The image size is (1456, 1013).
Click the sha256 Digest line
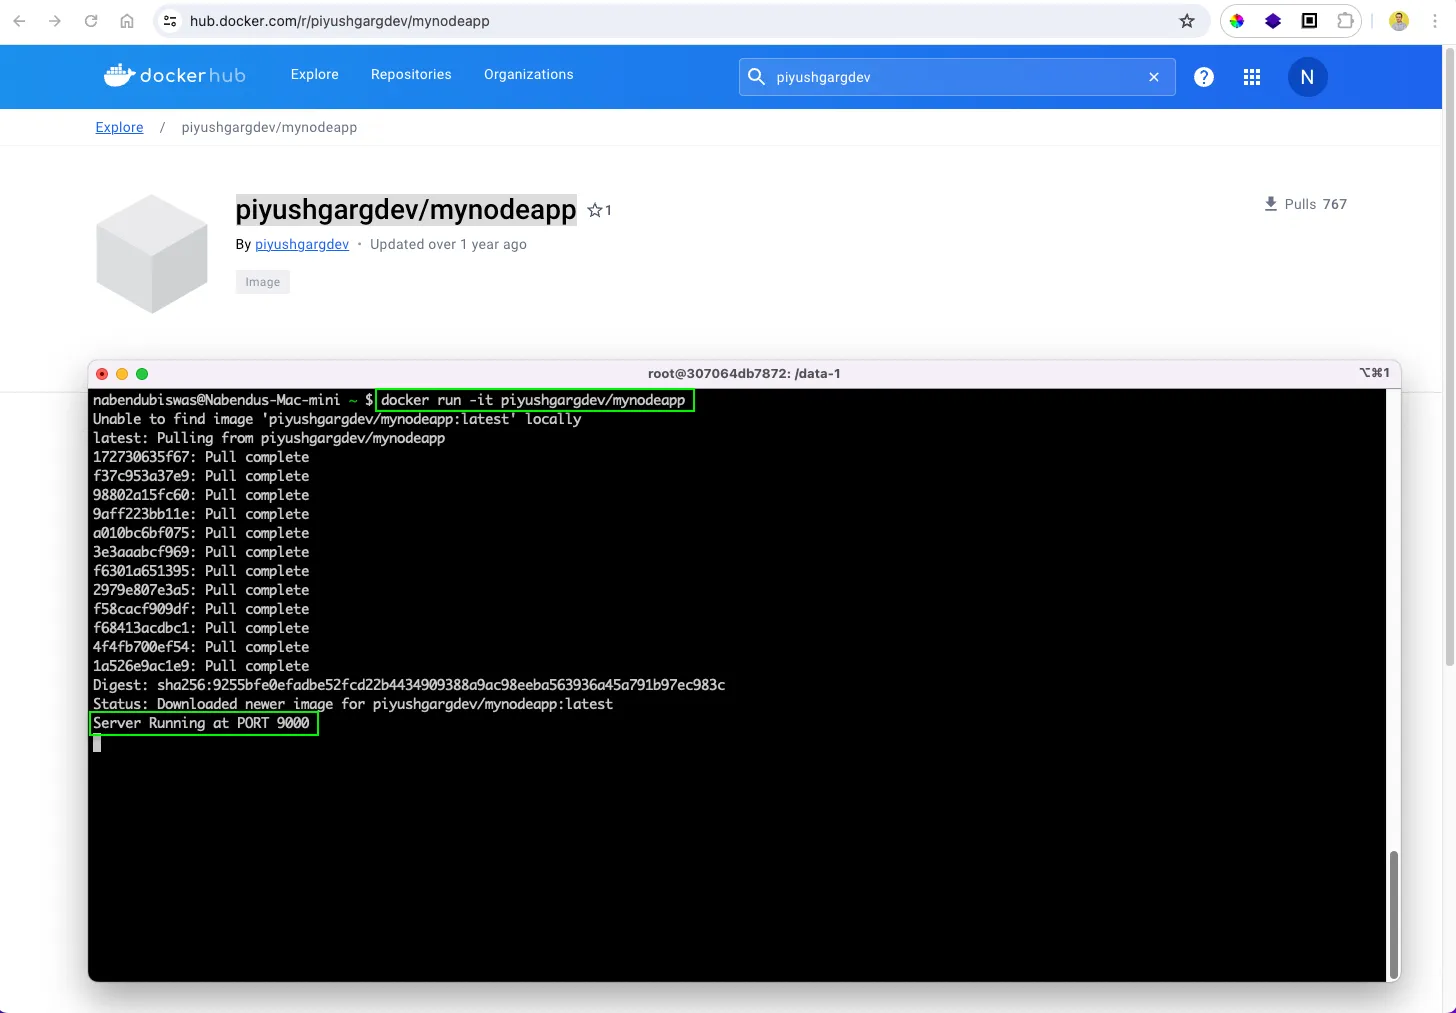[x=409, y=685]
